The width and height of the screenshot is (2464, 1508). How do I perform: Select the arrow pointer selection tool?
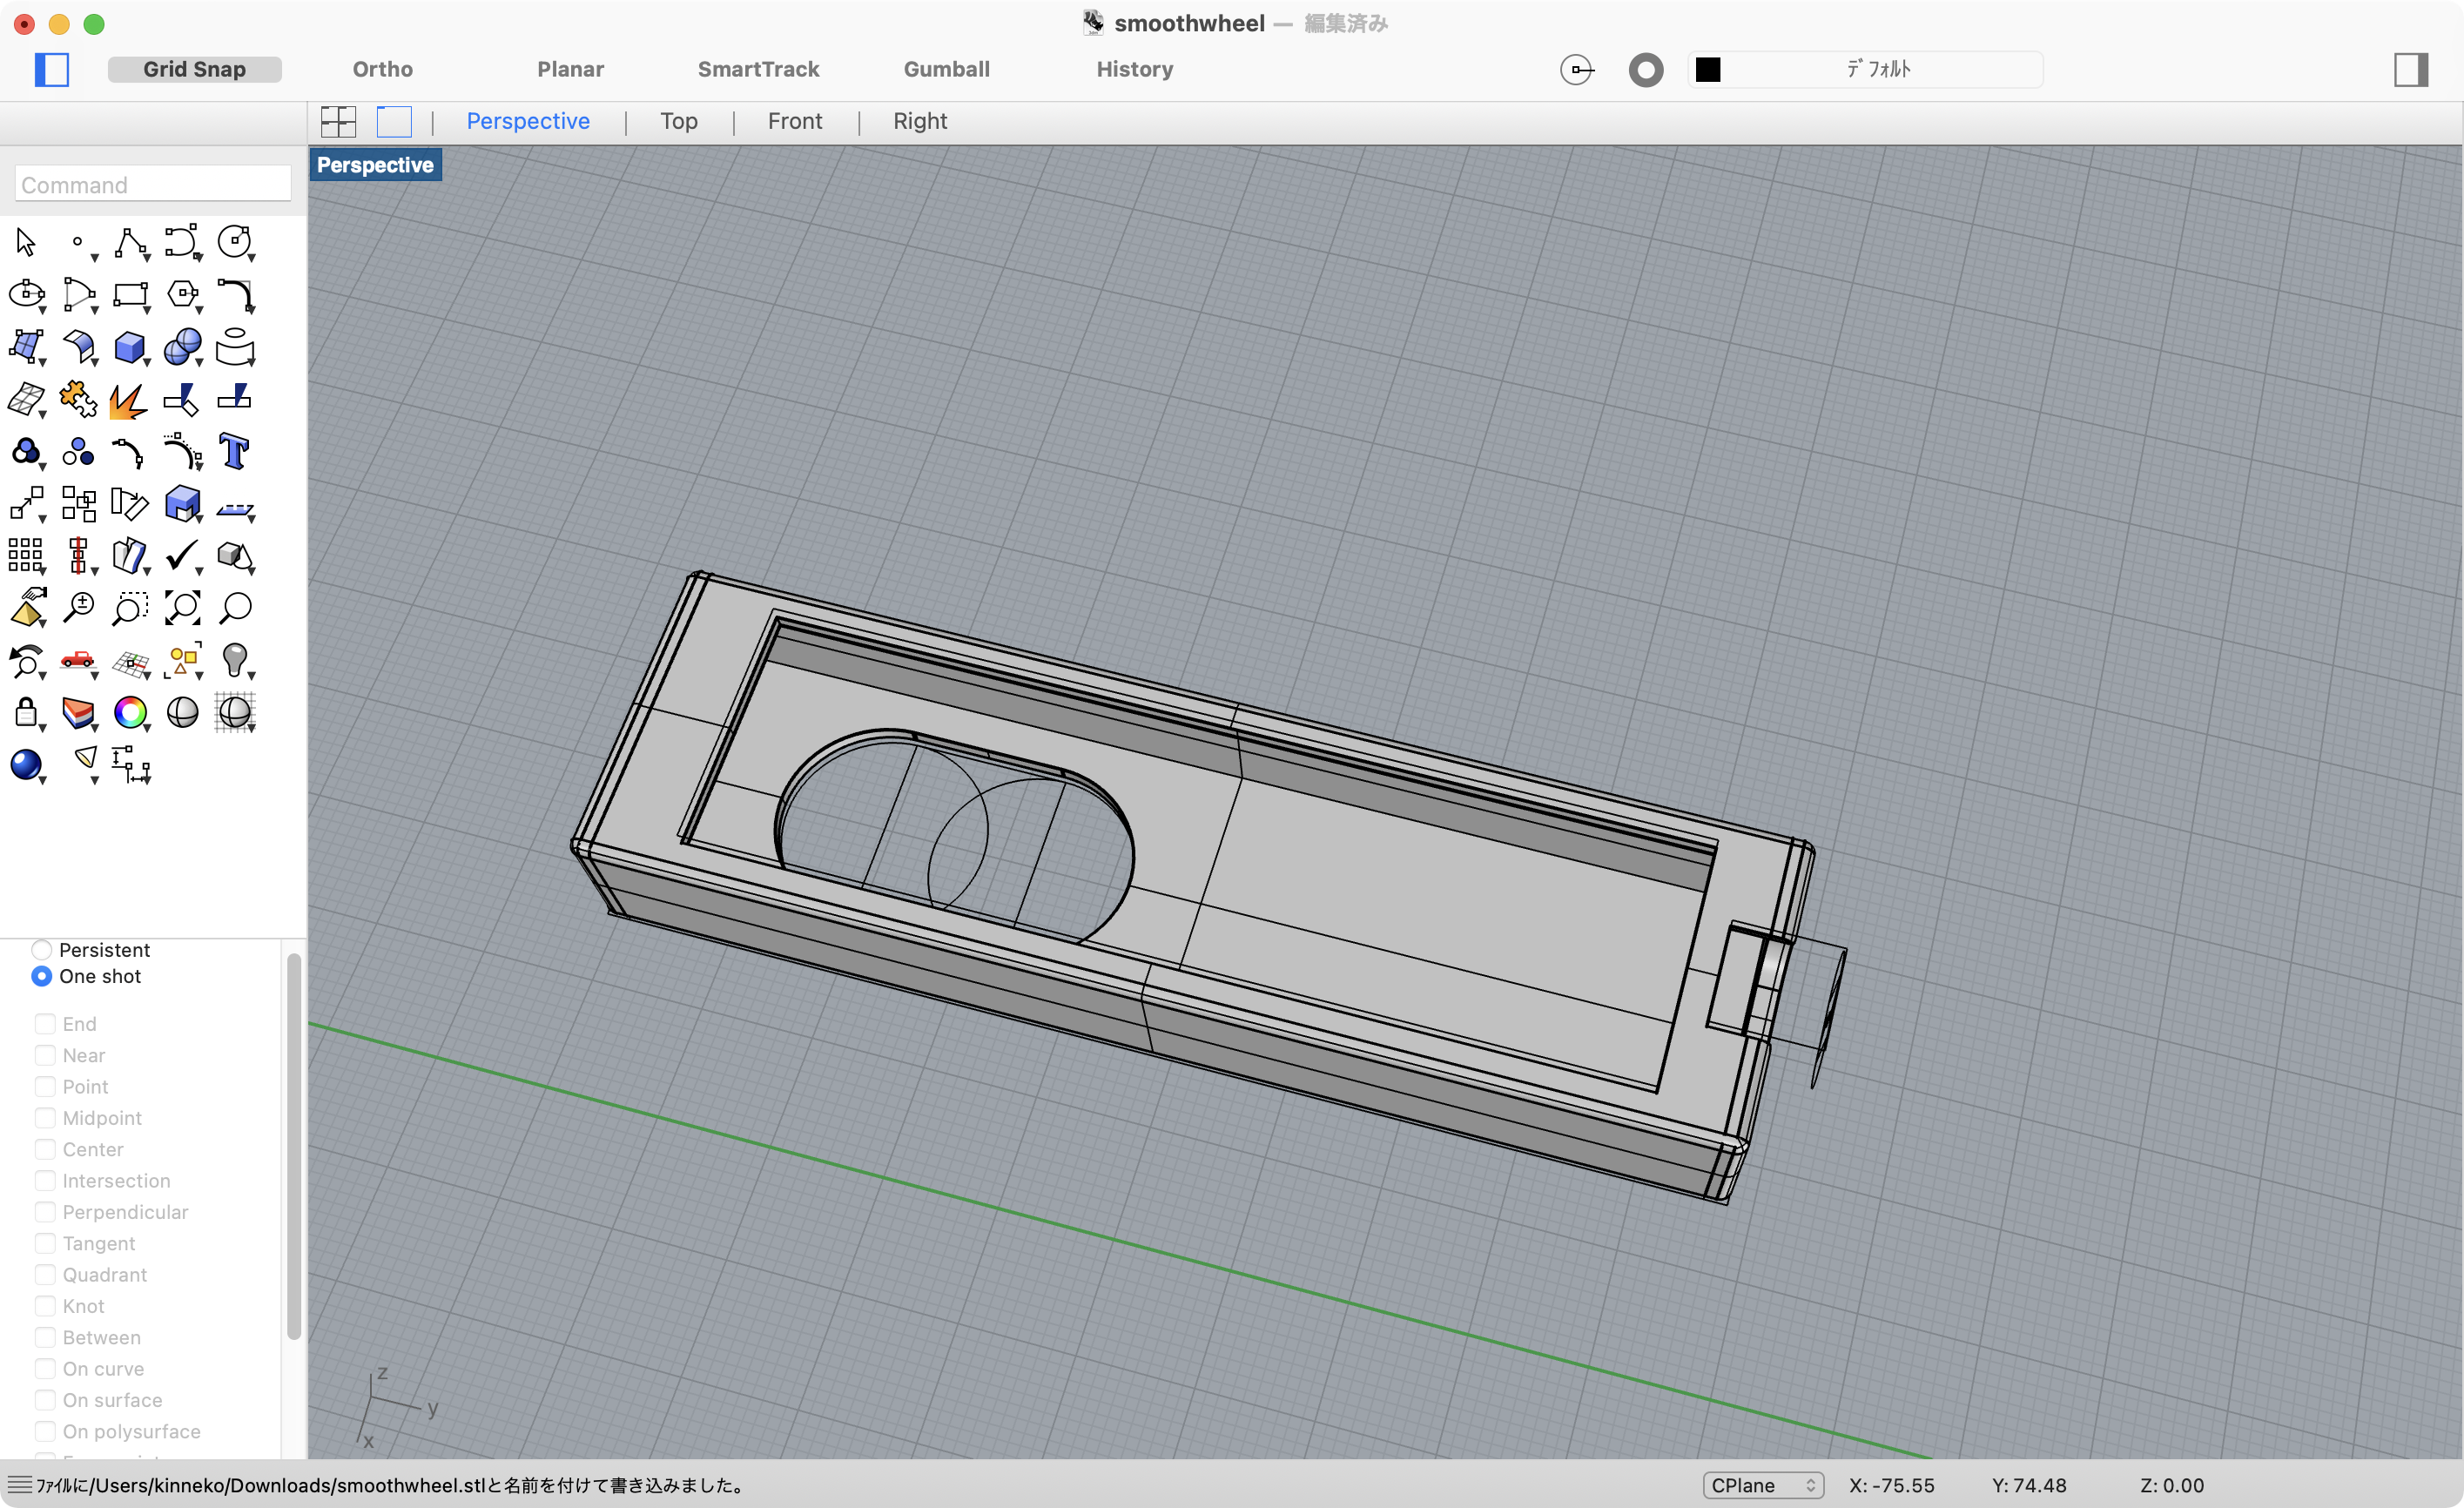coord(26,243)
